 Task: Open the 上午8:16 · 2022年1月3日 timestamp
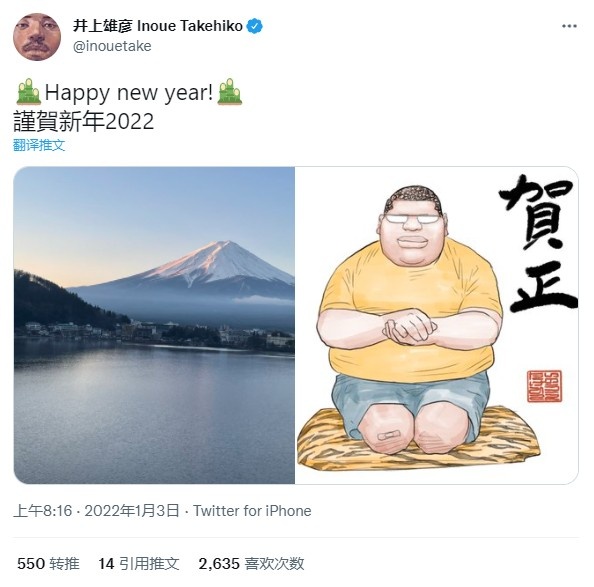(x=96, y=511)
